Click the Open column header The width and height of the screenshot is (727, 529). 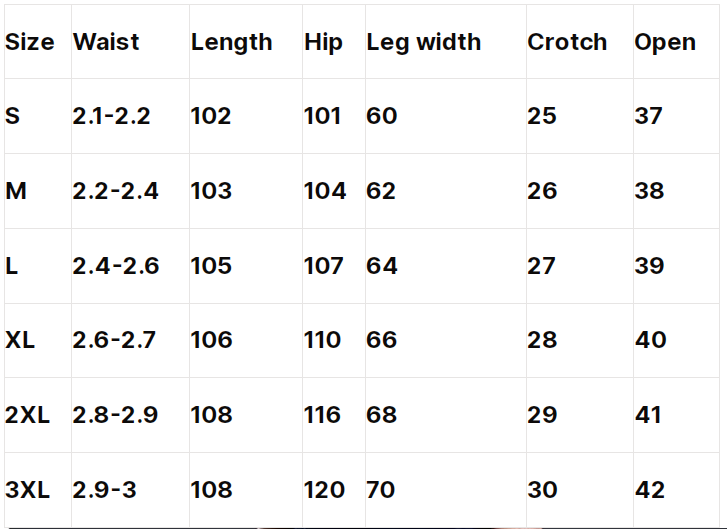665,43
